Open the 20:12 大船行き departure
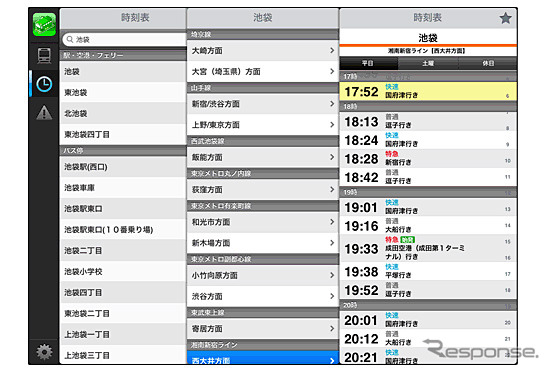 428,339
